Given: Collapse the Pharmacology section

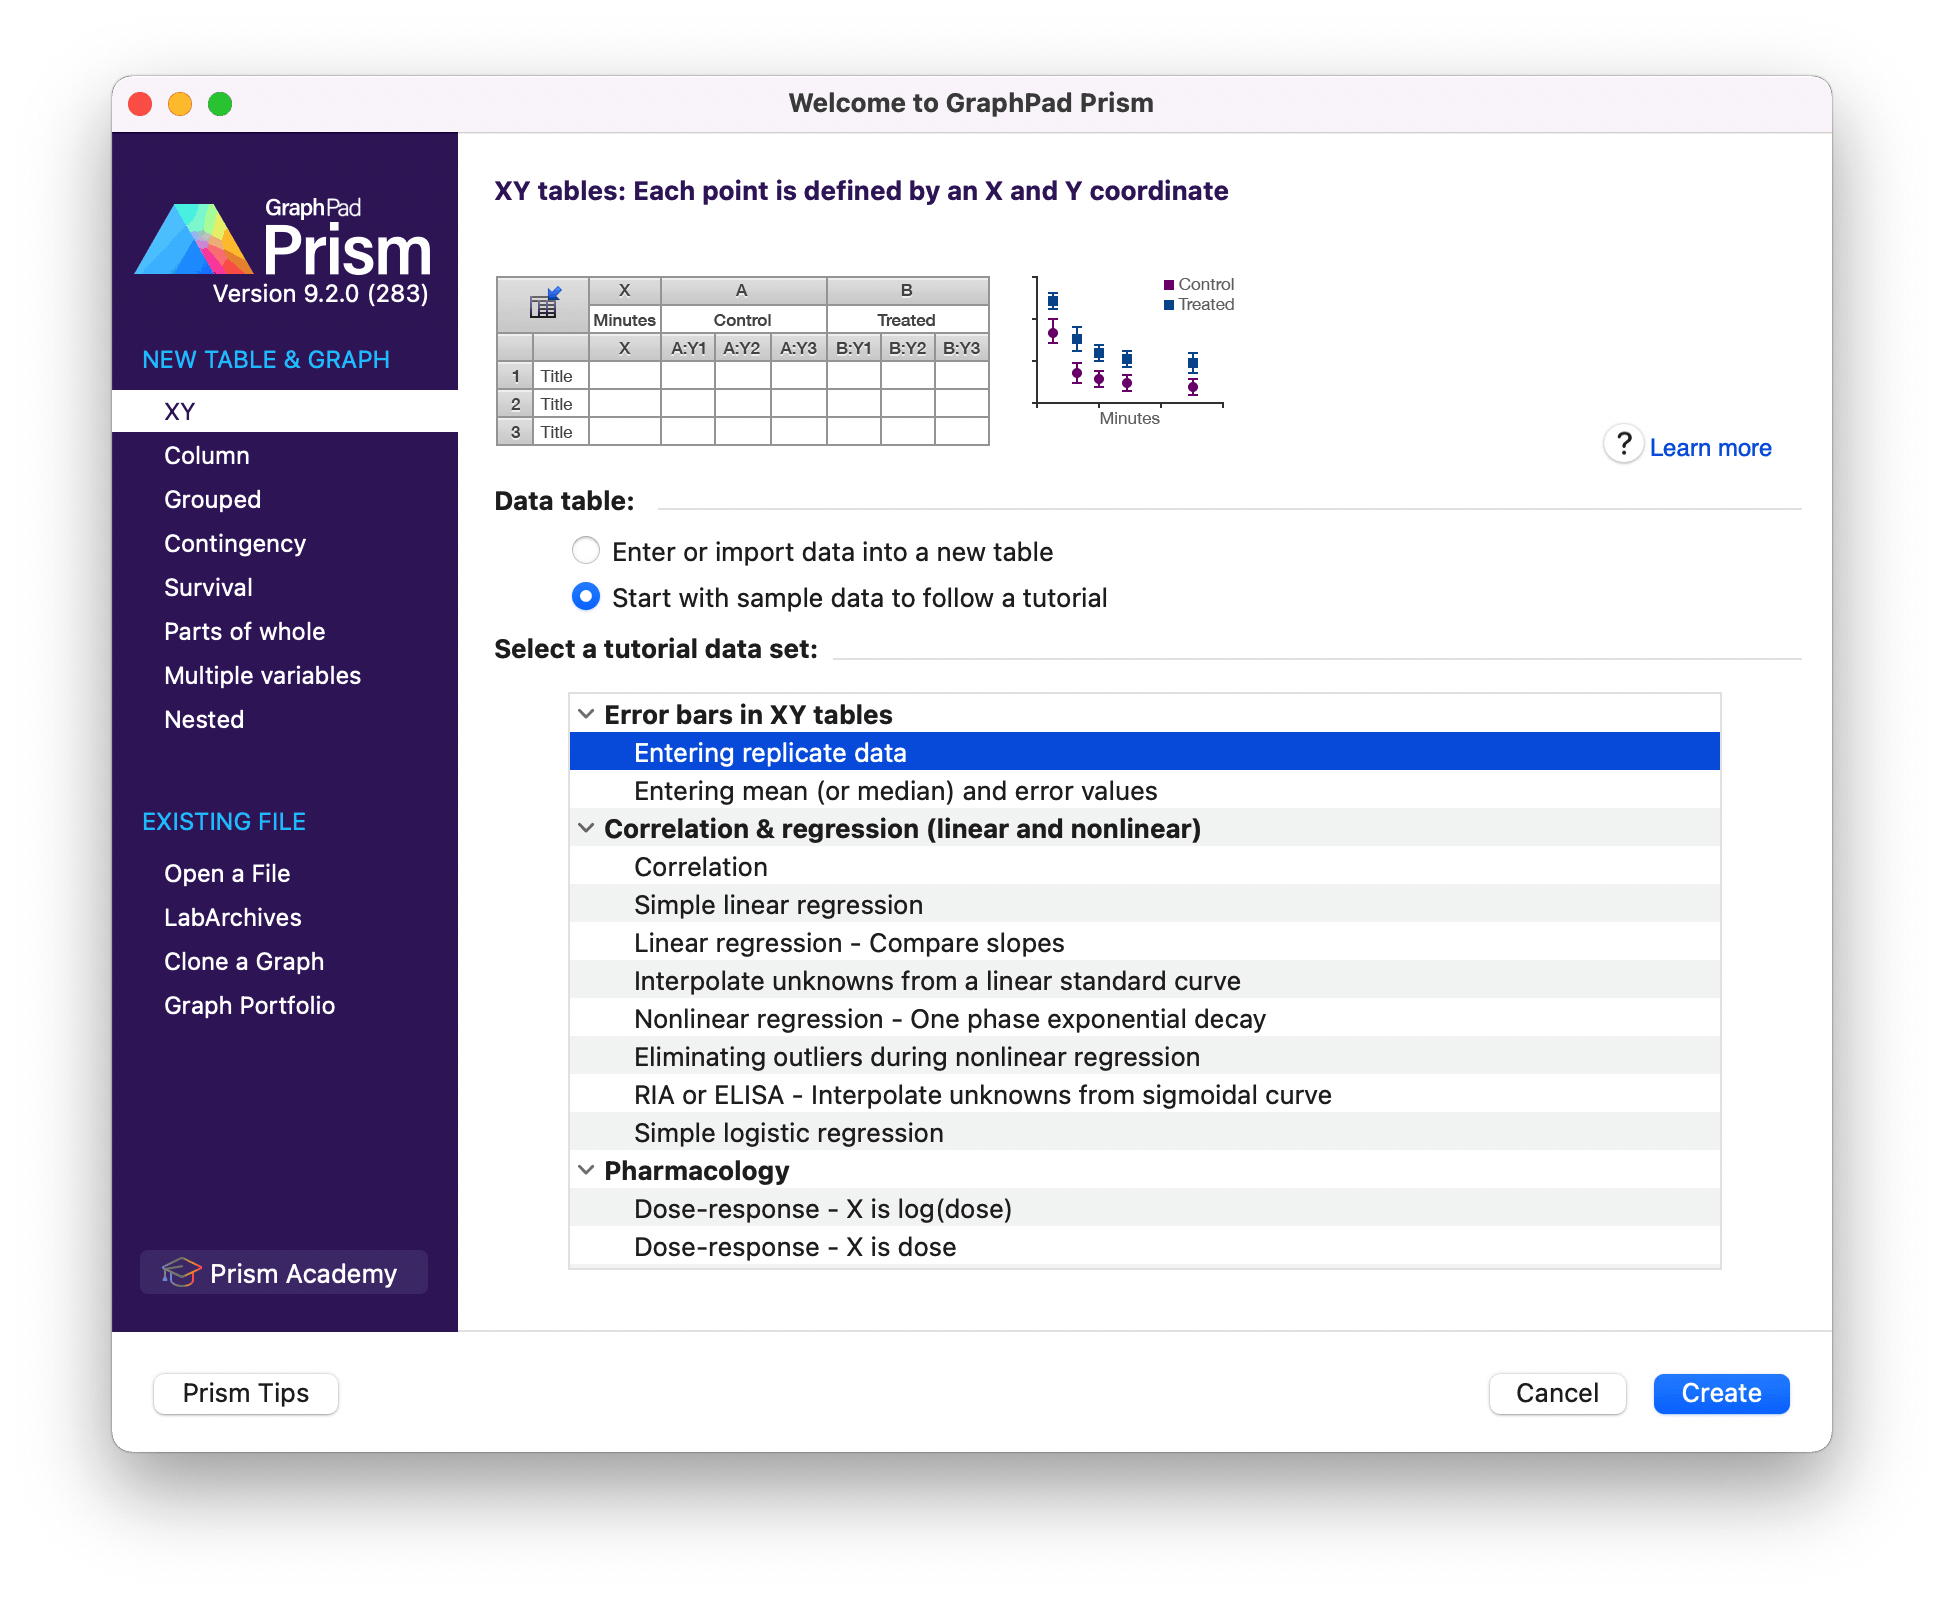Looking at the screenshot, I should coord(586,1170).
